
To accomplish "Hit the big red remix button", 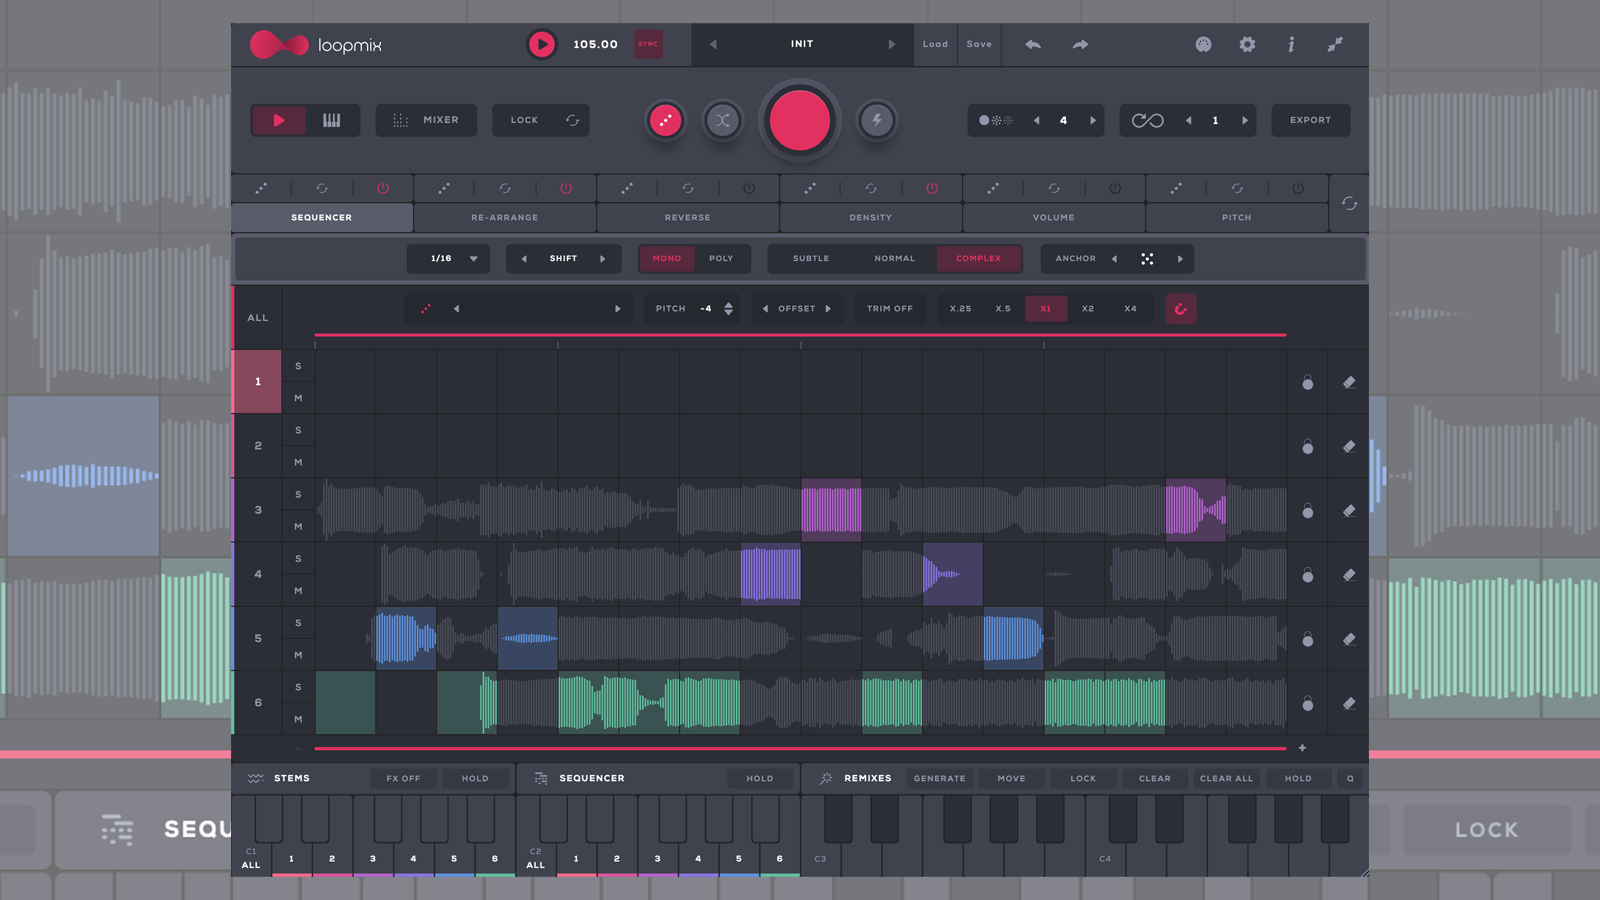I will (799, 120).
